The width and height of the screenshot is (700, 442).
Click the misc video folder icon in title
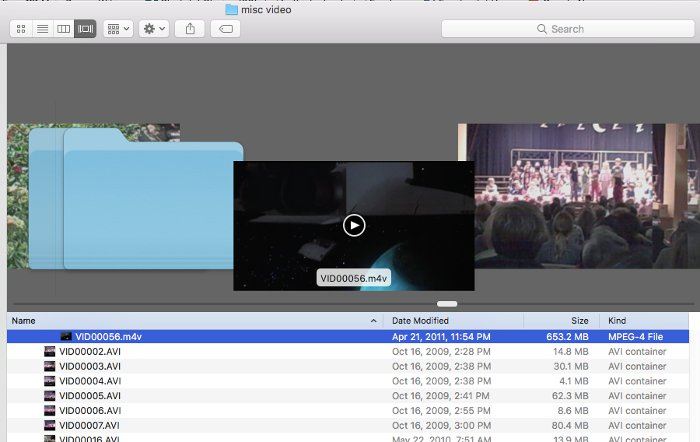click(231, 9)
